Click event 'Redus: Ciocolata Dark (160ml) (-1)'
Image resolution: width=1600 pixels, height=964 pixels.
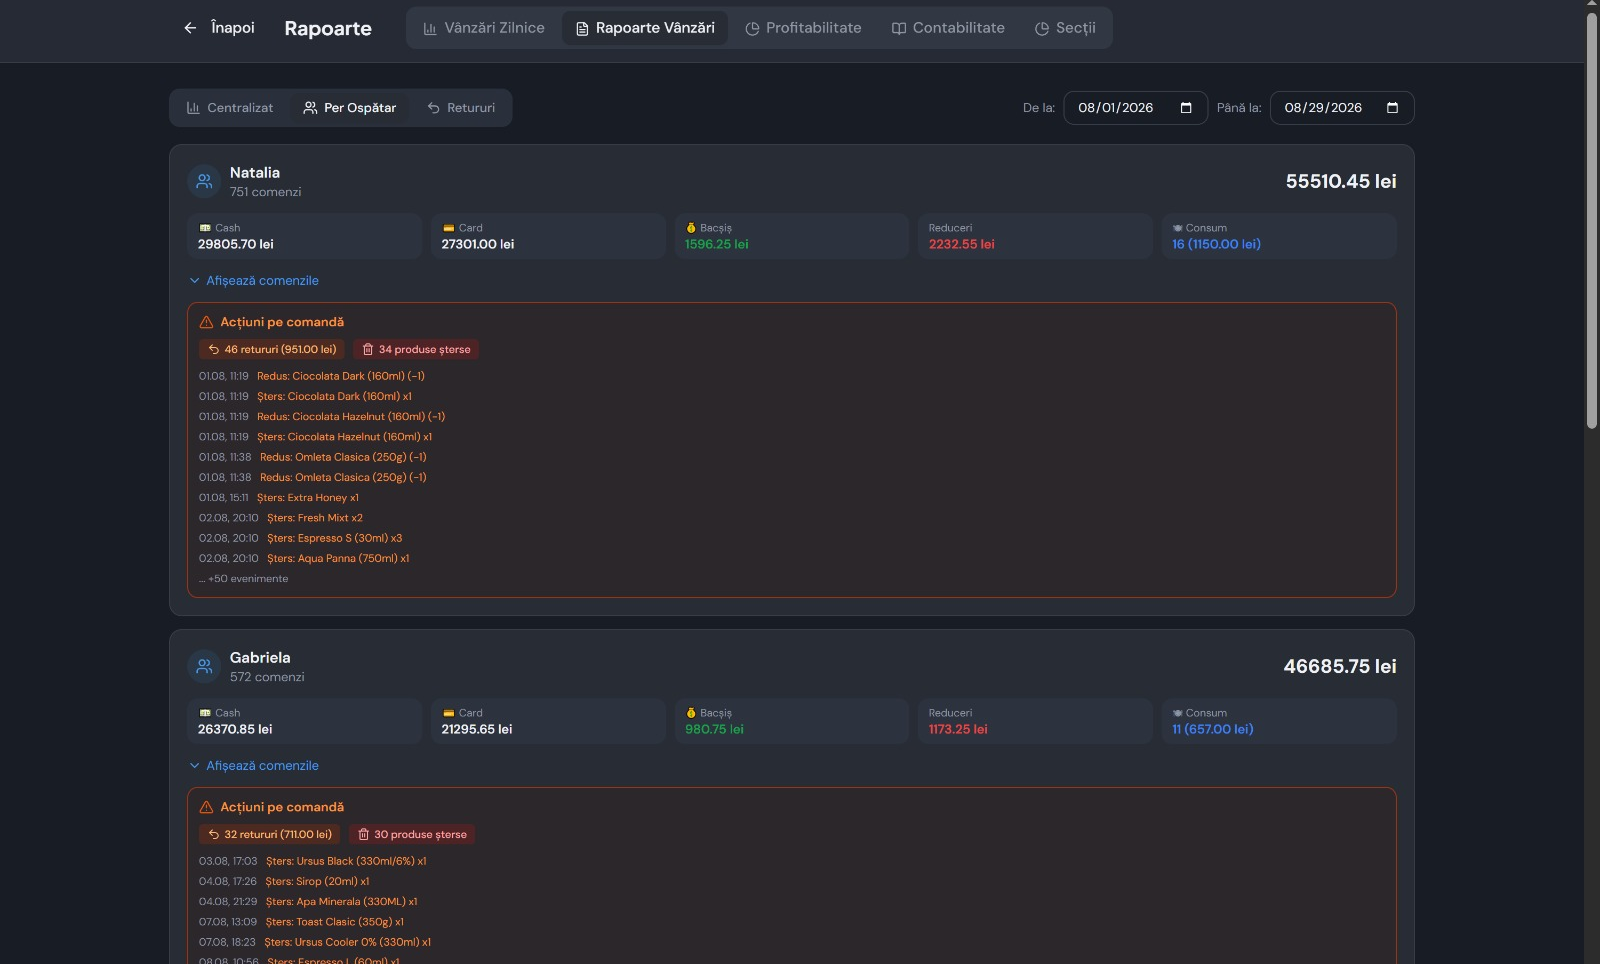pos(341,376)
